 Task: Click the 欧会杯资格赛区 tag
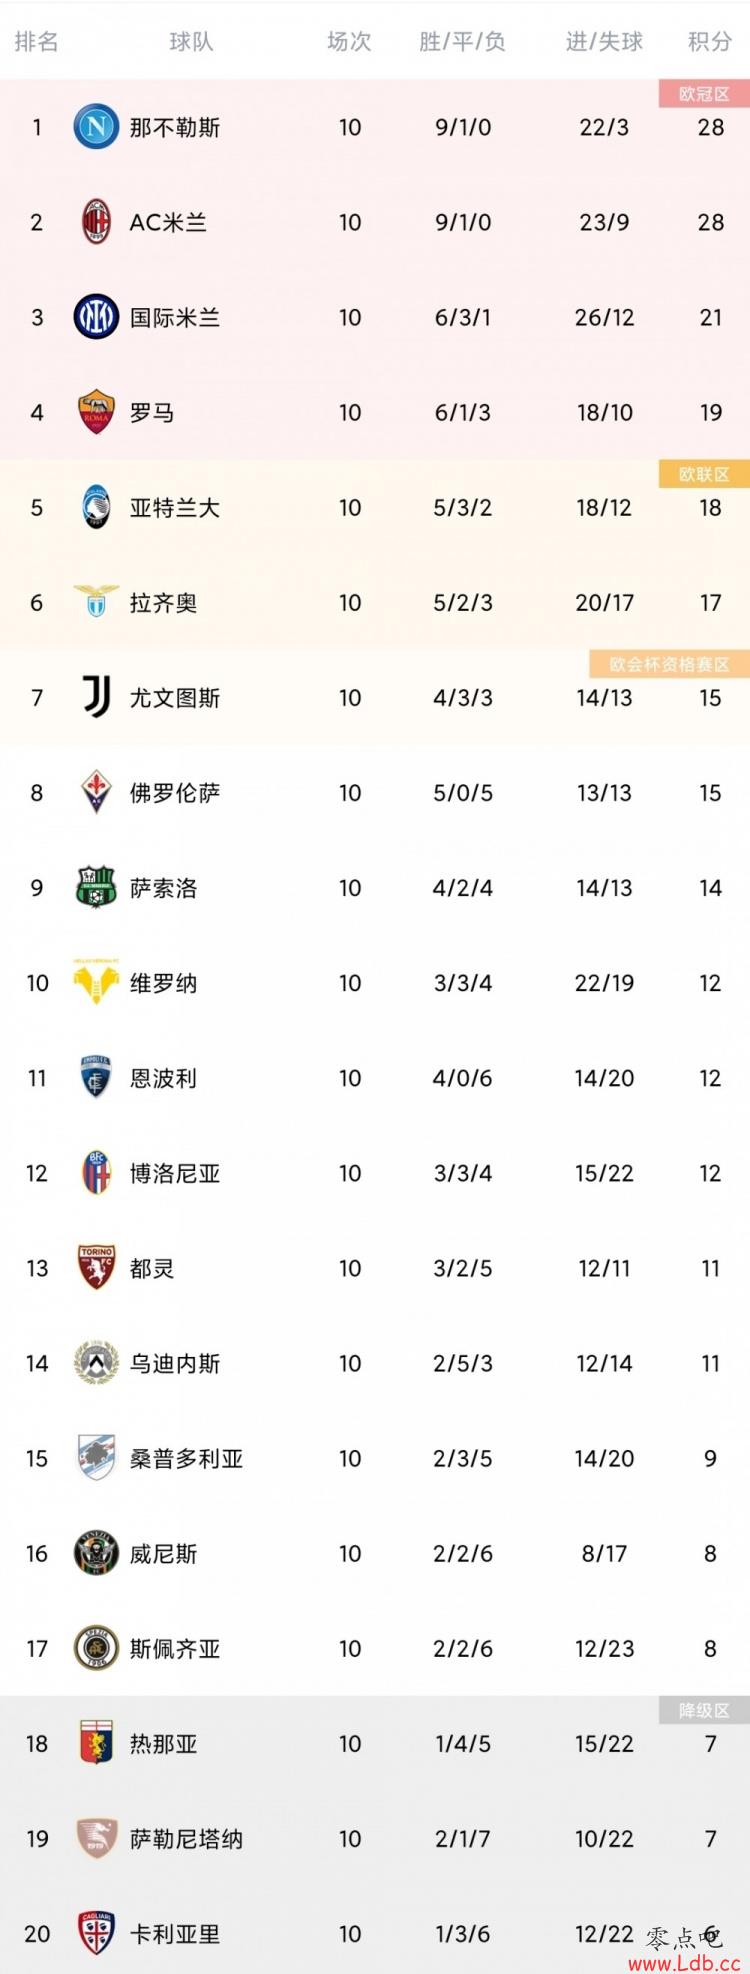pyautogui.click(x=669, y=664)
